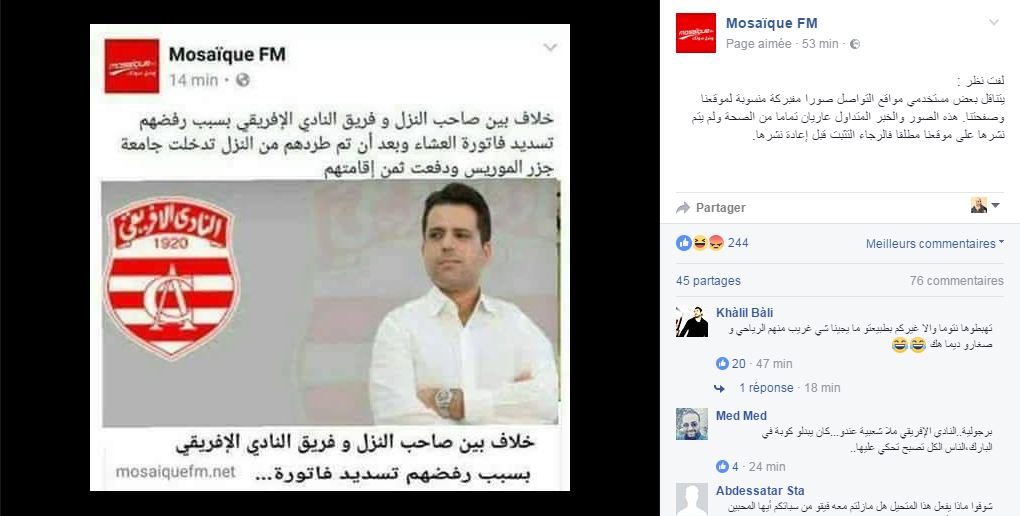Click the angry reaction icon
This screenshot has width=1020, height=516.
pyautogui.click(x=716, y=243)
